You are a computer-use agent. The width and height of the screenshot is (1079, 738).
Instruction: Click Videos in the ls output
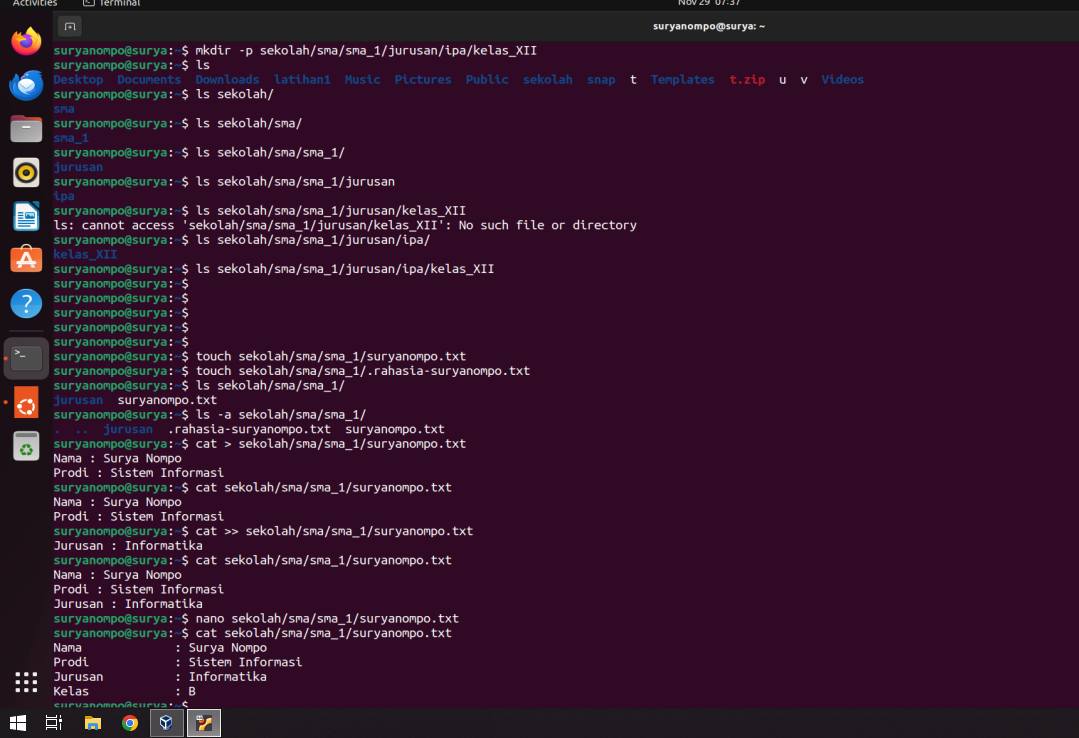842,79
